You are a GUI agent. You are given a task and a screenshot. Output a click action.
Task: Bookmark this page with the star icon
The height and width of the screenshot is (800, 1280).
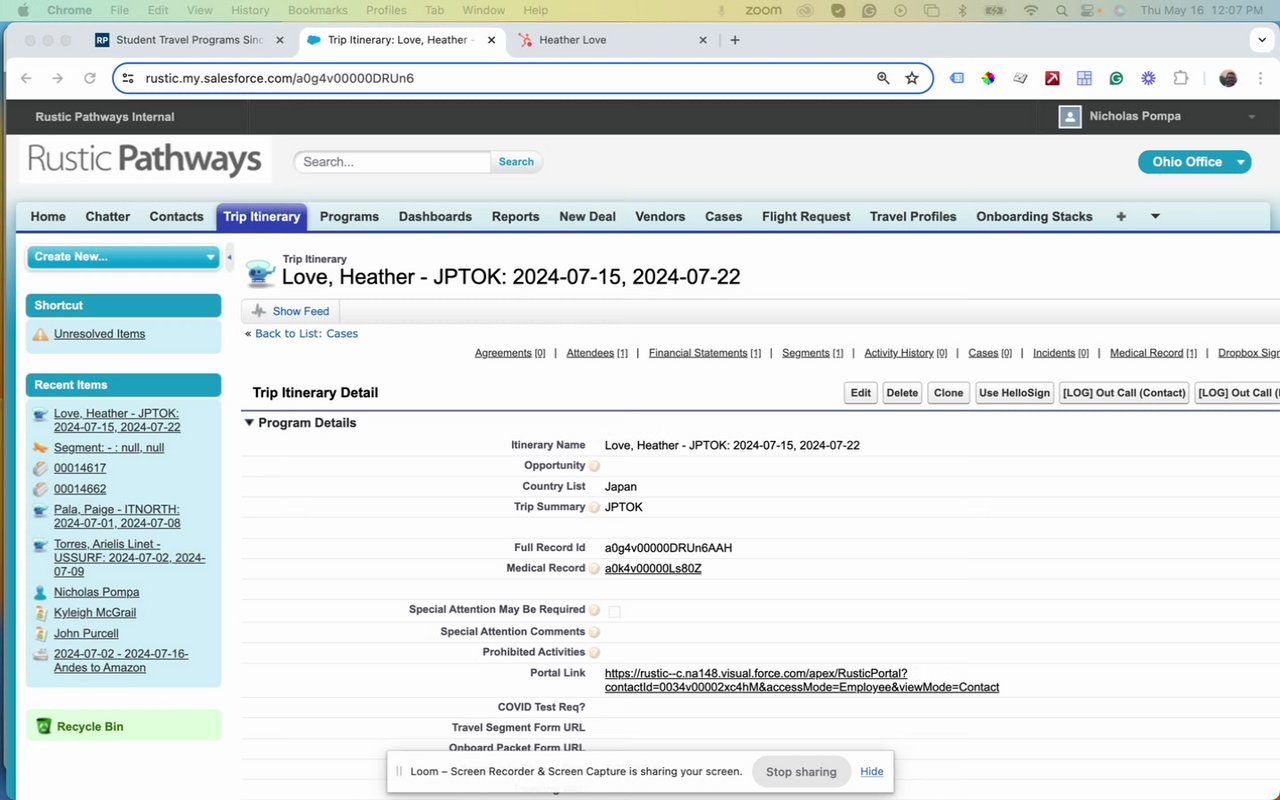click(x=912, y=78)
